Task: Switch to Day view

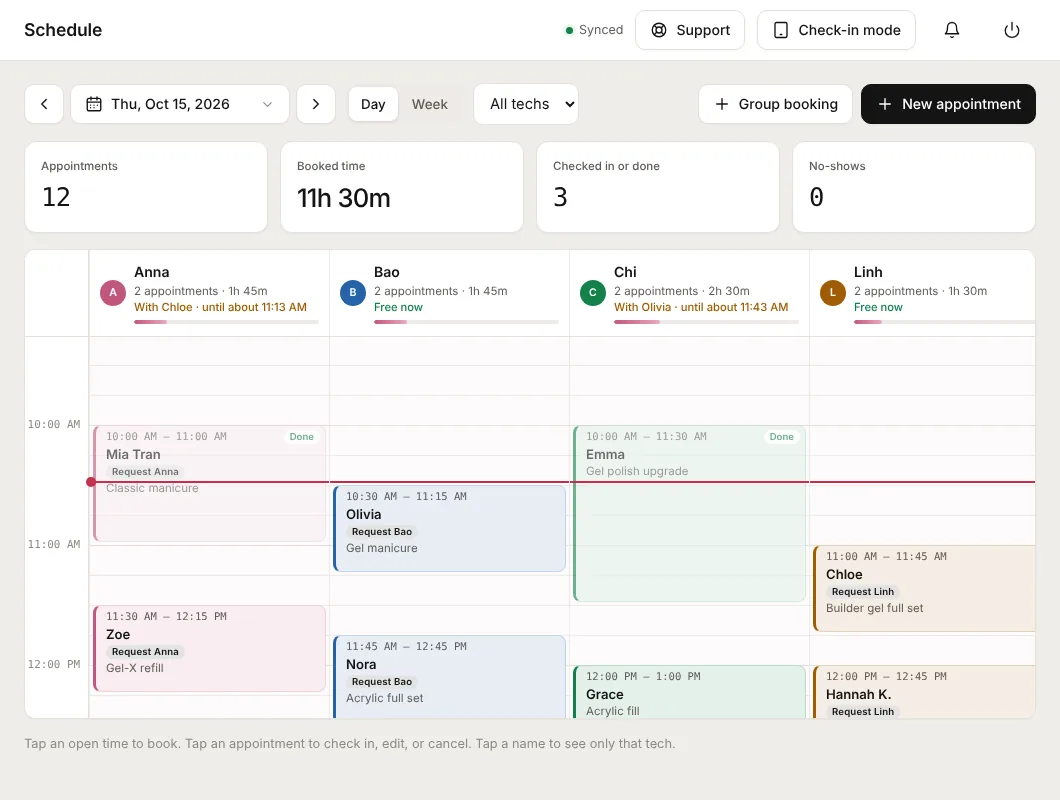Action: pyautogui.click(x=373, y=104)
